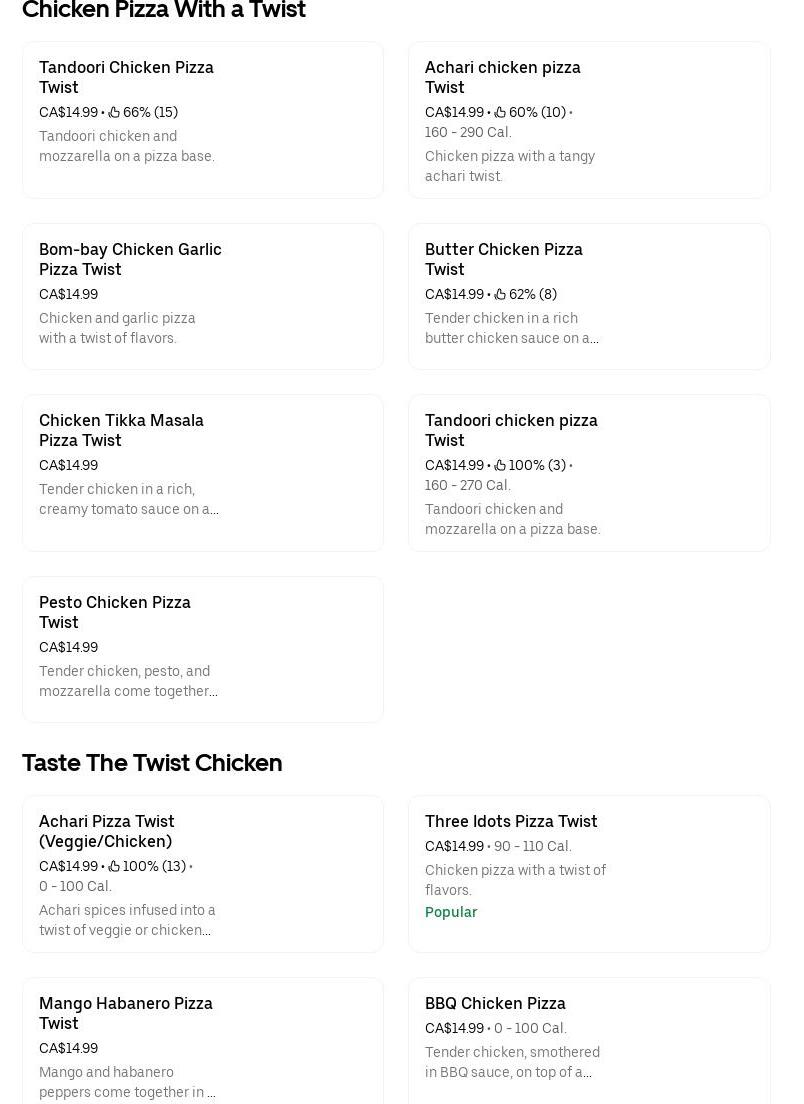
Task: Open Three Idots Pizza Twist item
Action: pyautogui.click(x=510, y=821)
